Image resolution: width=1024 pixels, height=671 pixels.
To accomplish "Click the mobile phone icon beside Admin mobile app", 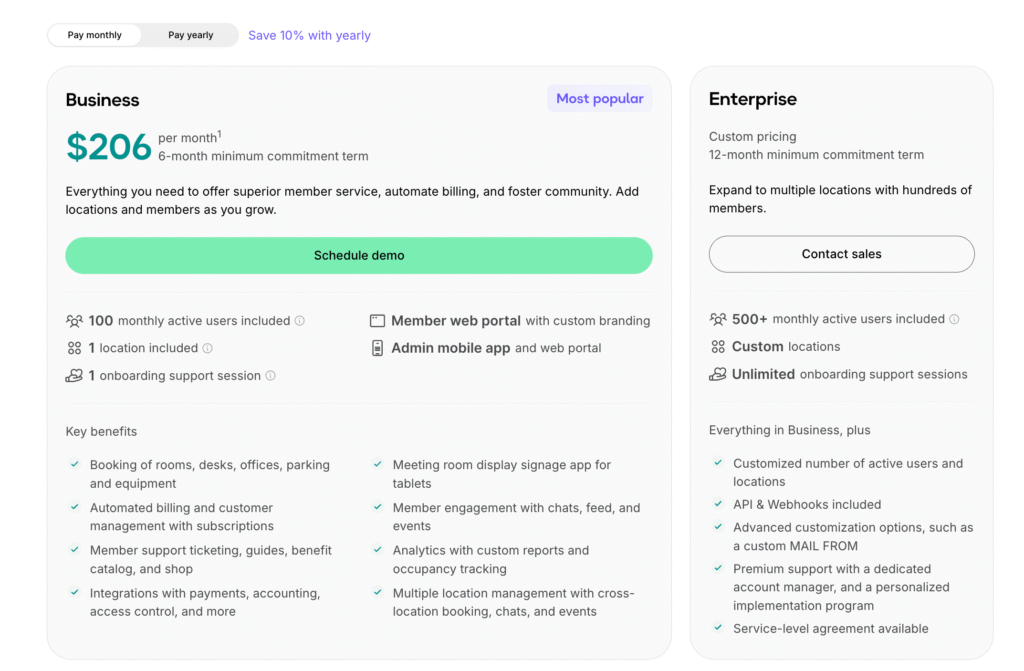I will (378, 348).
